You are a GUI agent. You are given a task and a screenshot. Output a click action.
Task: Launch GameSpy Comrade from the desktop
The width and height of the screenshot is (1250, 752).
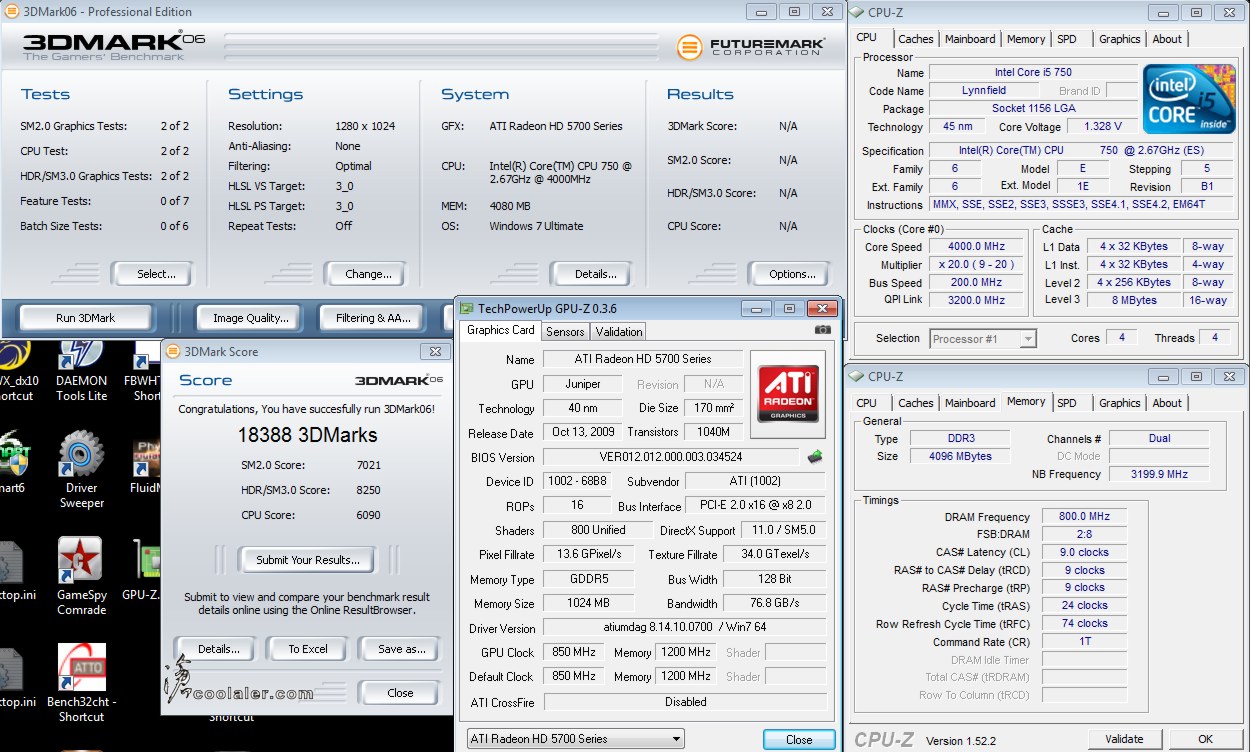point(81,575)
